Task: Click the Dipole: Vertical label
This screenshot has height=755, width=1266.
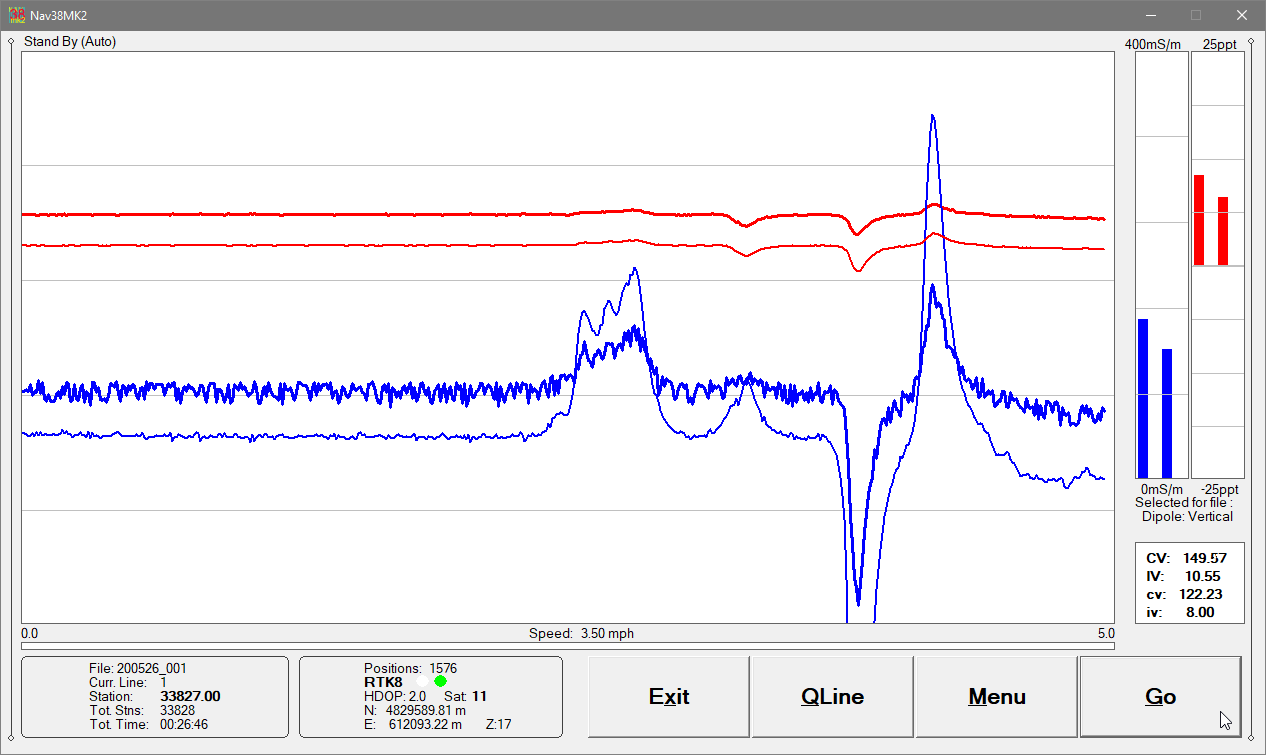Action: click(x=1187, y=517)
